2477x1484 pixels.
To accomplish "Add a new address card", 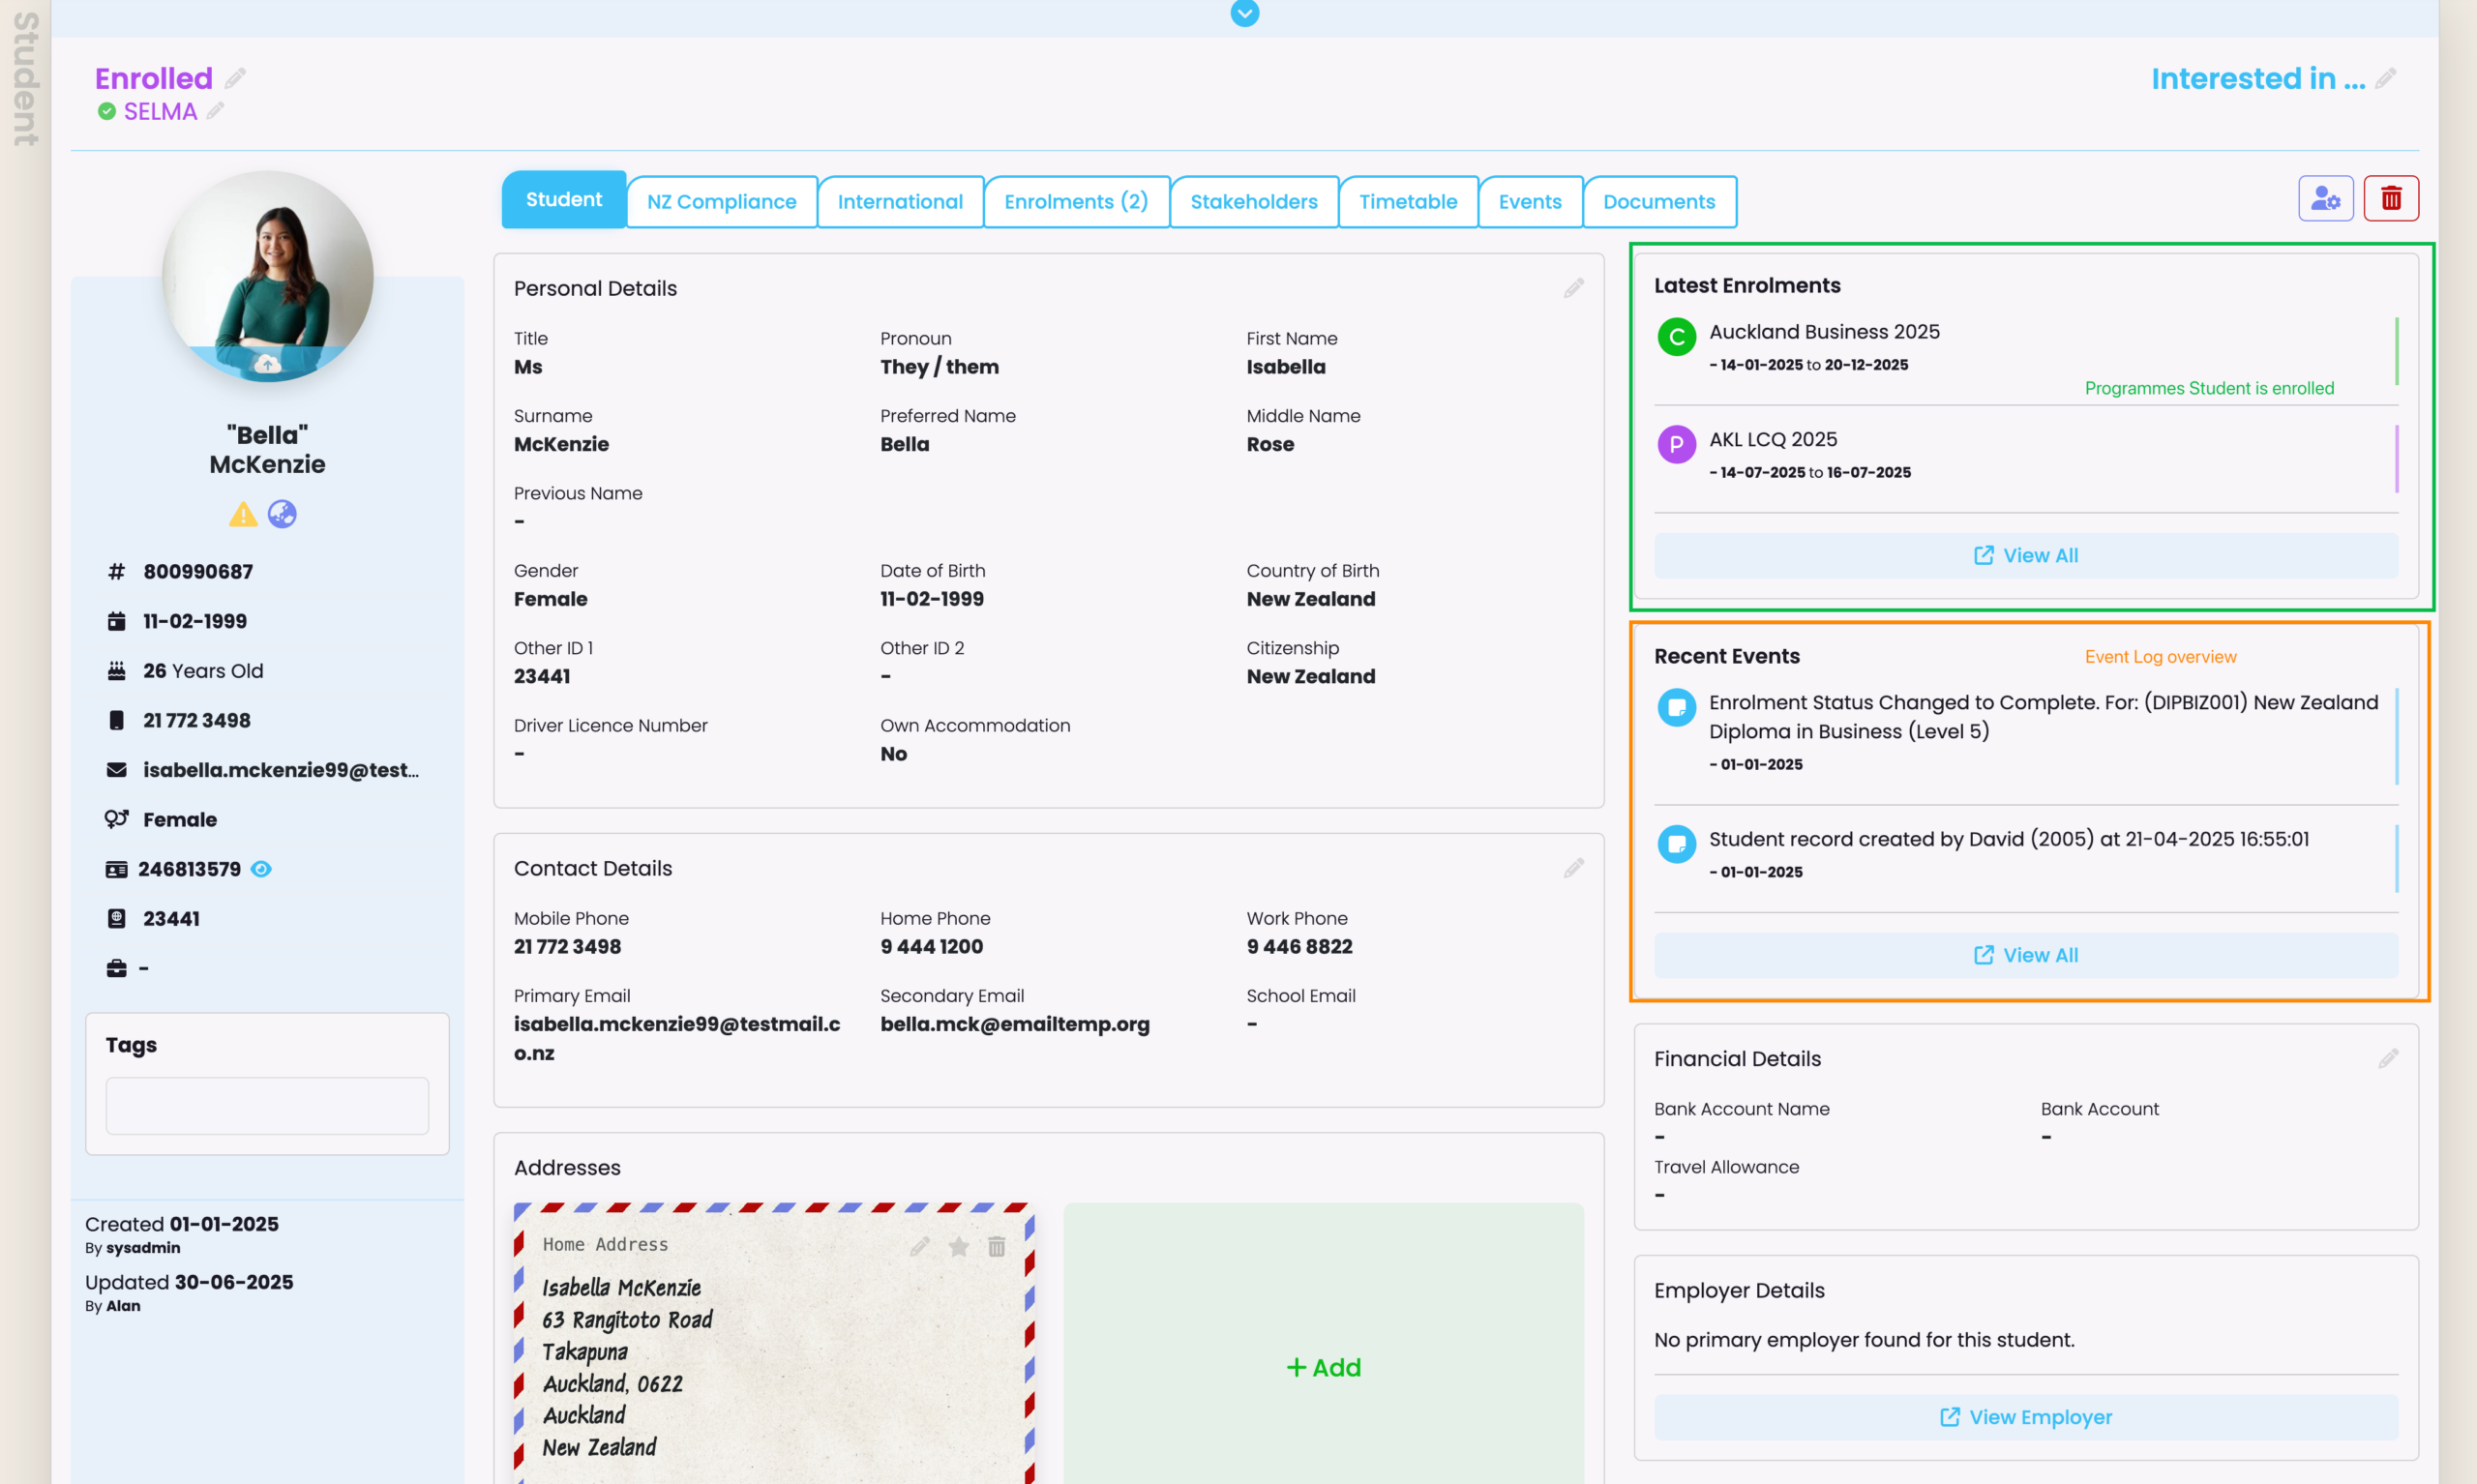I will click(1322, 1367).
